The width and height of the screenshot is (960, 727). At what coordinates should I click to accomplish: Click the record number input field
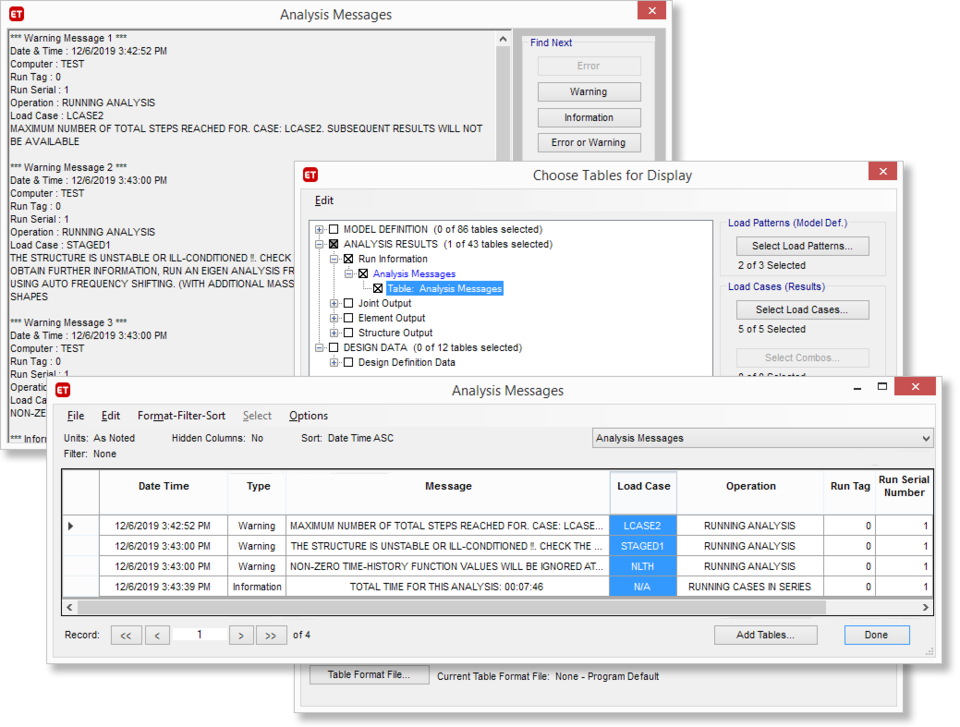pyautogui.click(x=199, y=635)
